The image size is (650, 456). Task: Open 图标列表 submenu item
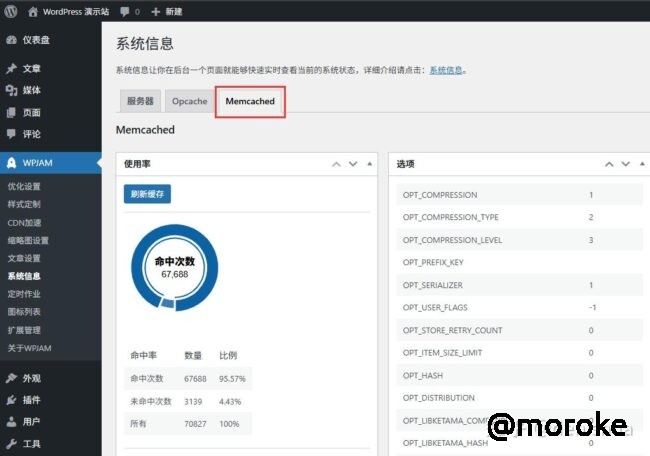(24, 312)
